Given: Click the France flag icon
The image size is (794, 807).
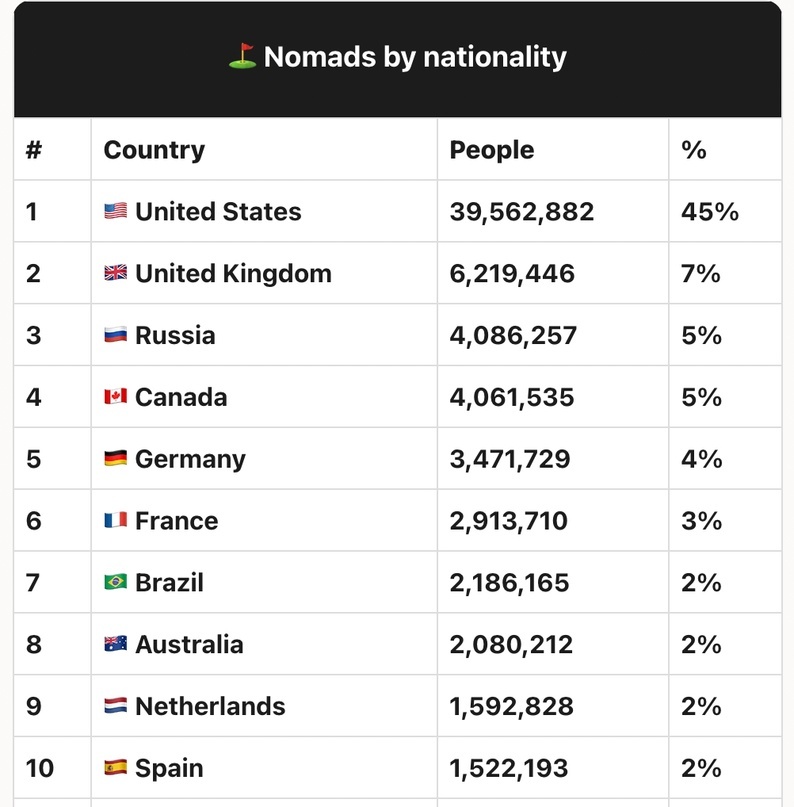Looking at the screenshot, I should pyautogui.click(x=116, y=521).
